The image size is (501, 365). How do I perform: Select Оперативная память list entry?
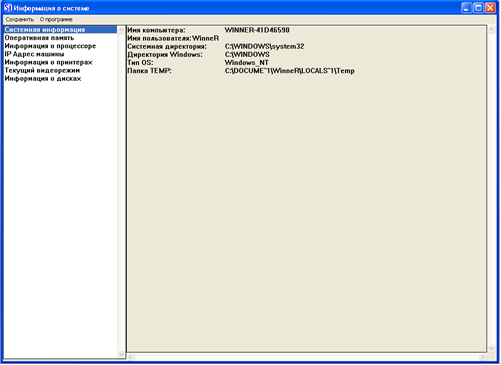(x=39, y=38)
